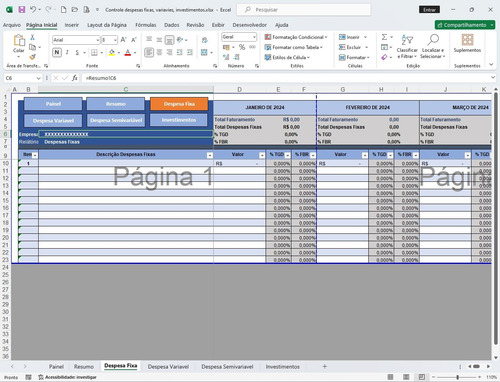Apply the red font color
Viewport: 500px width, 382px height.
[x=128, y=52]
